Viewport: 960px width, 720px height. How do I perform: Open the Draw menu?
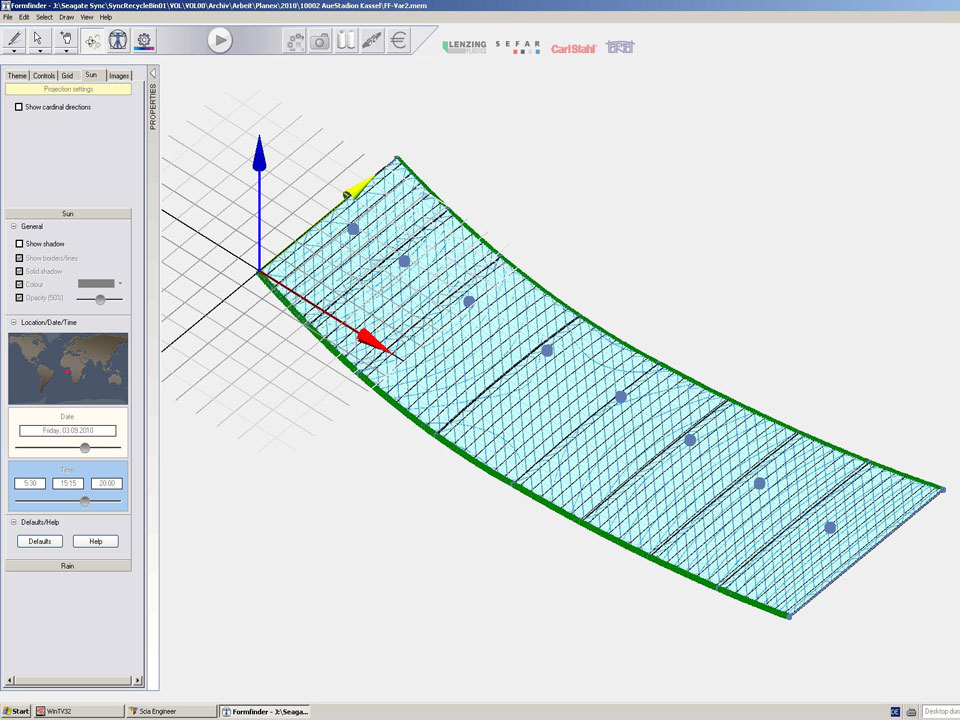[x=66, y=17]
